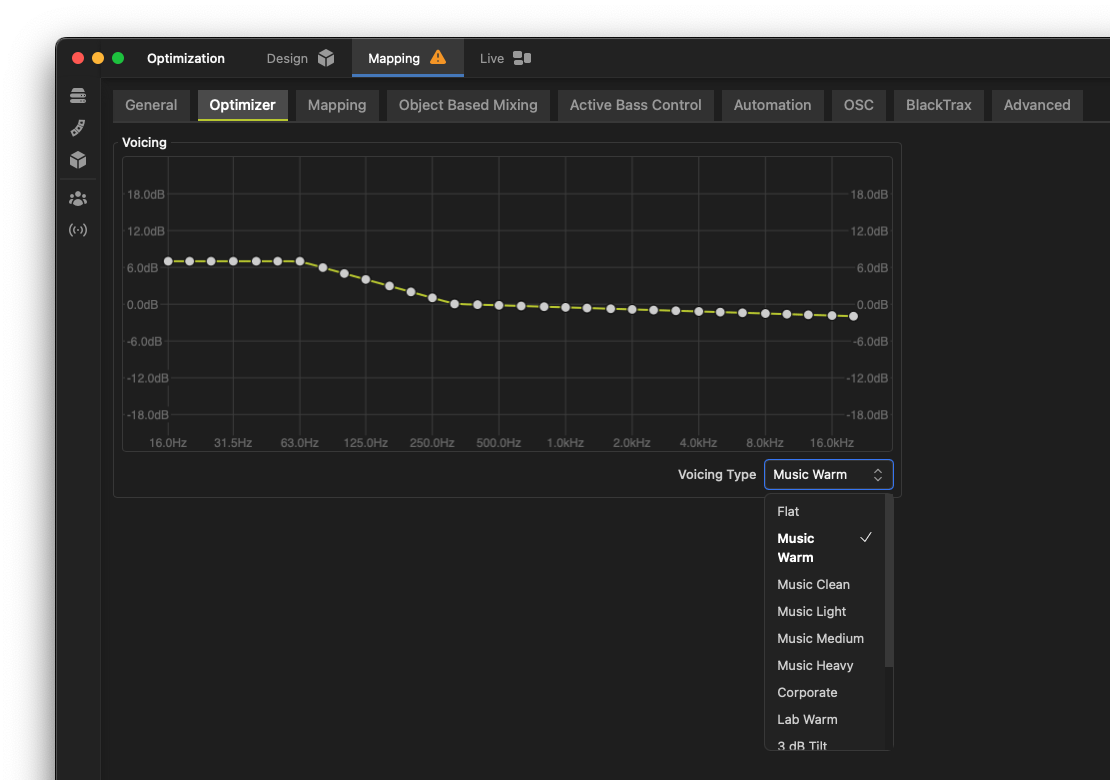Click the Live top-level tab
Image resolution: width=1110 pixels, height=780 pixels.
(491, 58)
